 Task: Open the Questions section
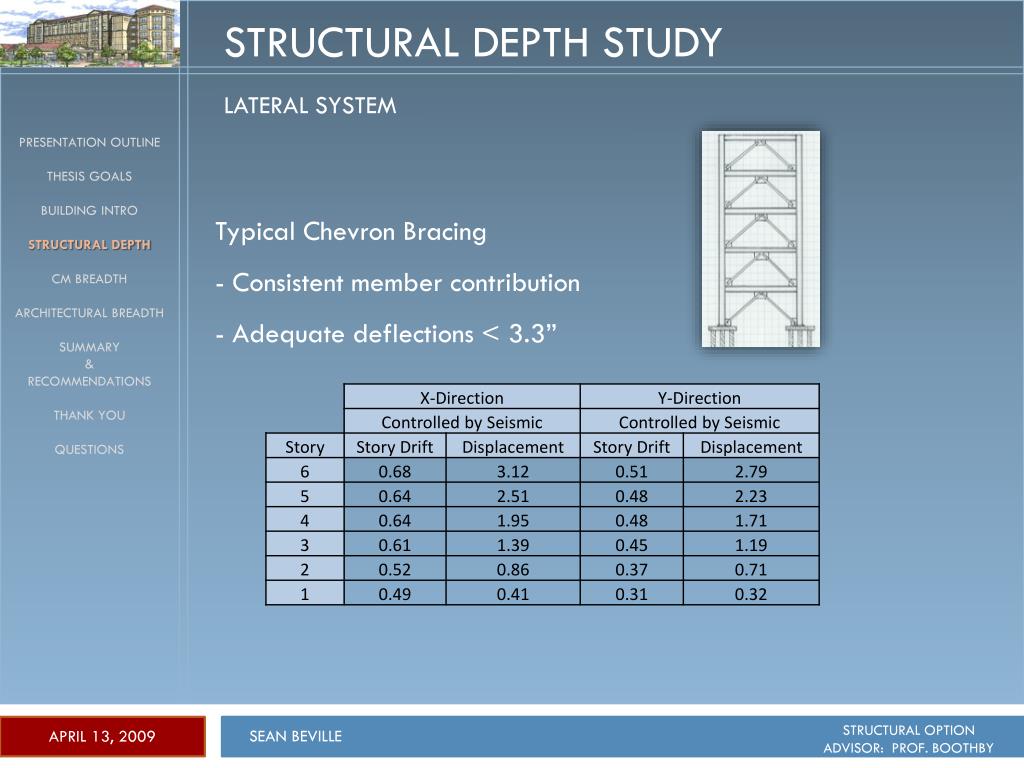(89, 449)
